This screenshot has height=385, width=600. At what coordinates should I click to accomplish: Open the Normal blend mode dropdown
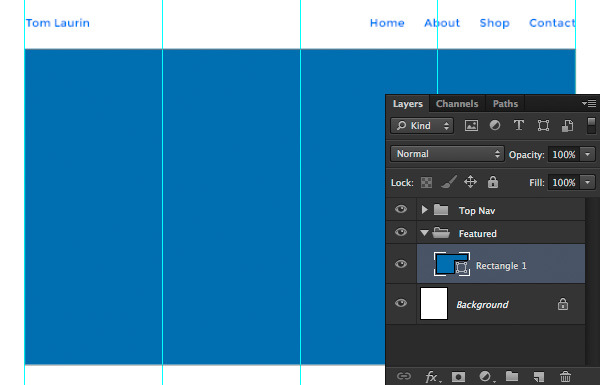pos(447,154)
